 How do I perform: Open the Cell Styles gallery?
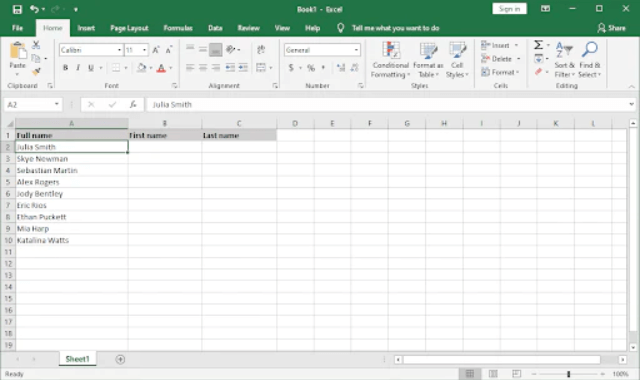click(x=457, y=60)
